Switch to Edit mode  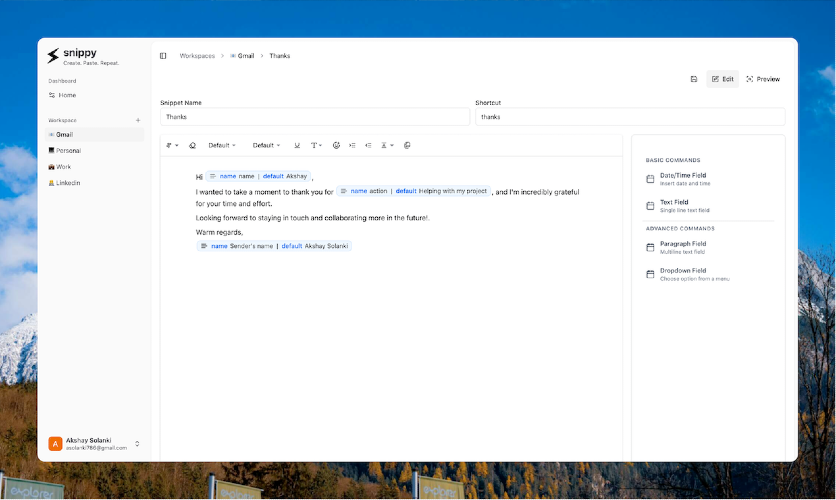coord(722,79)
